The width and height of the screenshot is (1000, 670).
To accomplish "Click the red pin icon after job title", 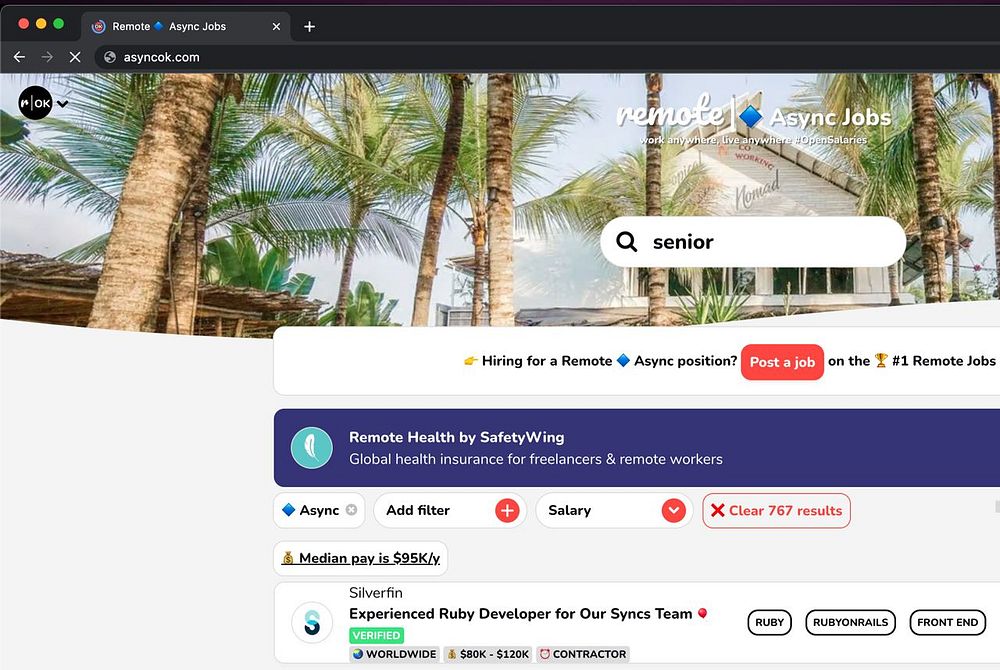I will coord(702,613).
